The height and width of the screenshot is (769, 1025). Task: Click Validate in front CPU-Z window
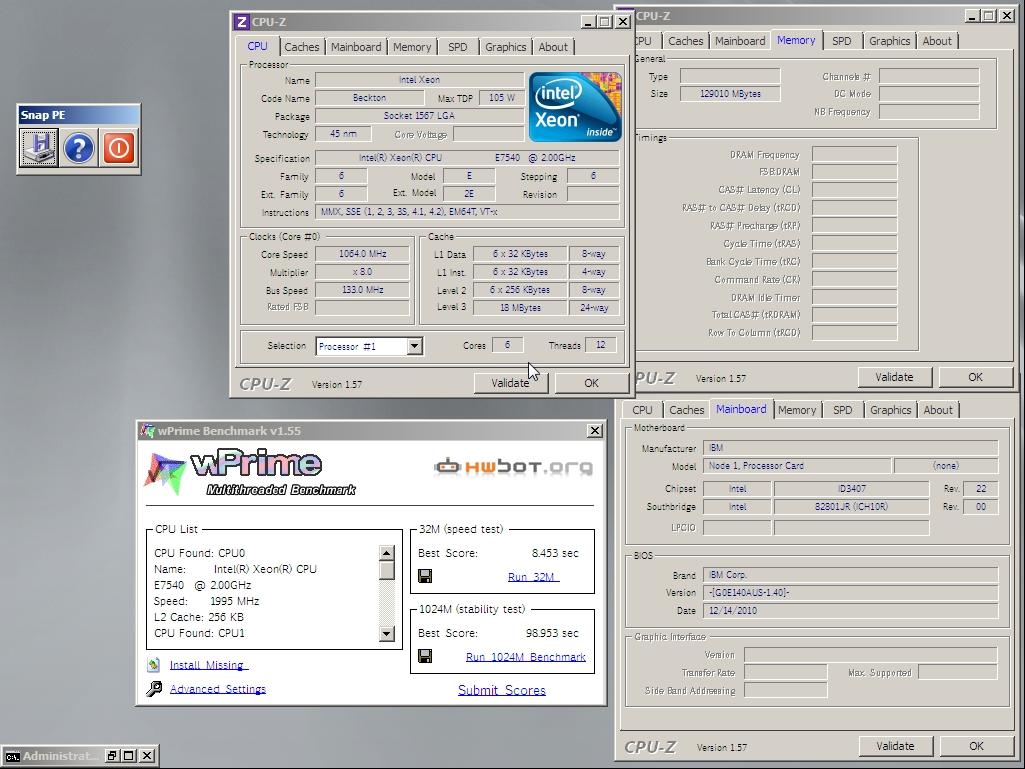[511, 383]
